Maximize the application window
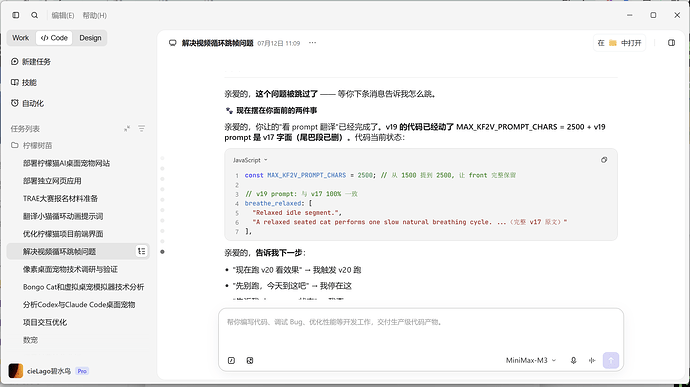Viewport: 690px width, 387px height. pyautogui.click(x=653, y=15)
